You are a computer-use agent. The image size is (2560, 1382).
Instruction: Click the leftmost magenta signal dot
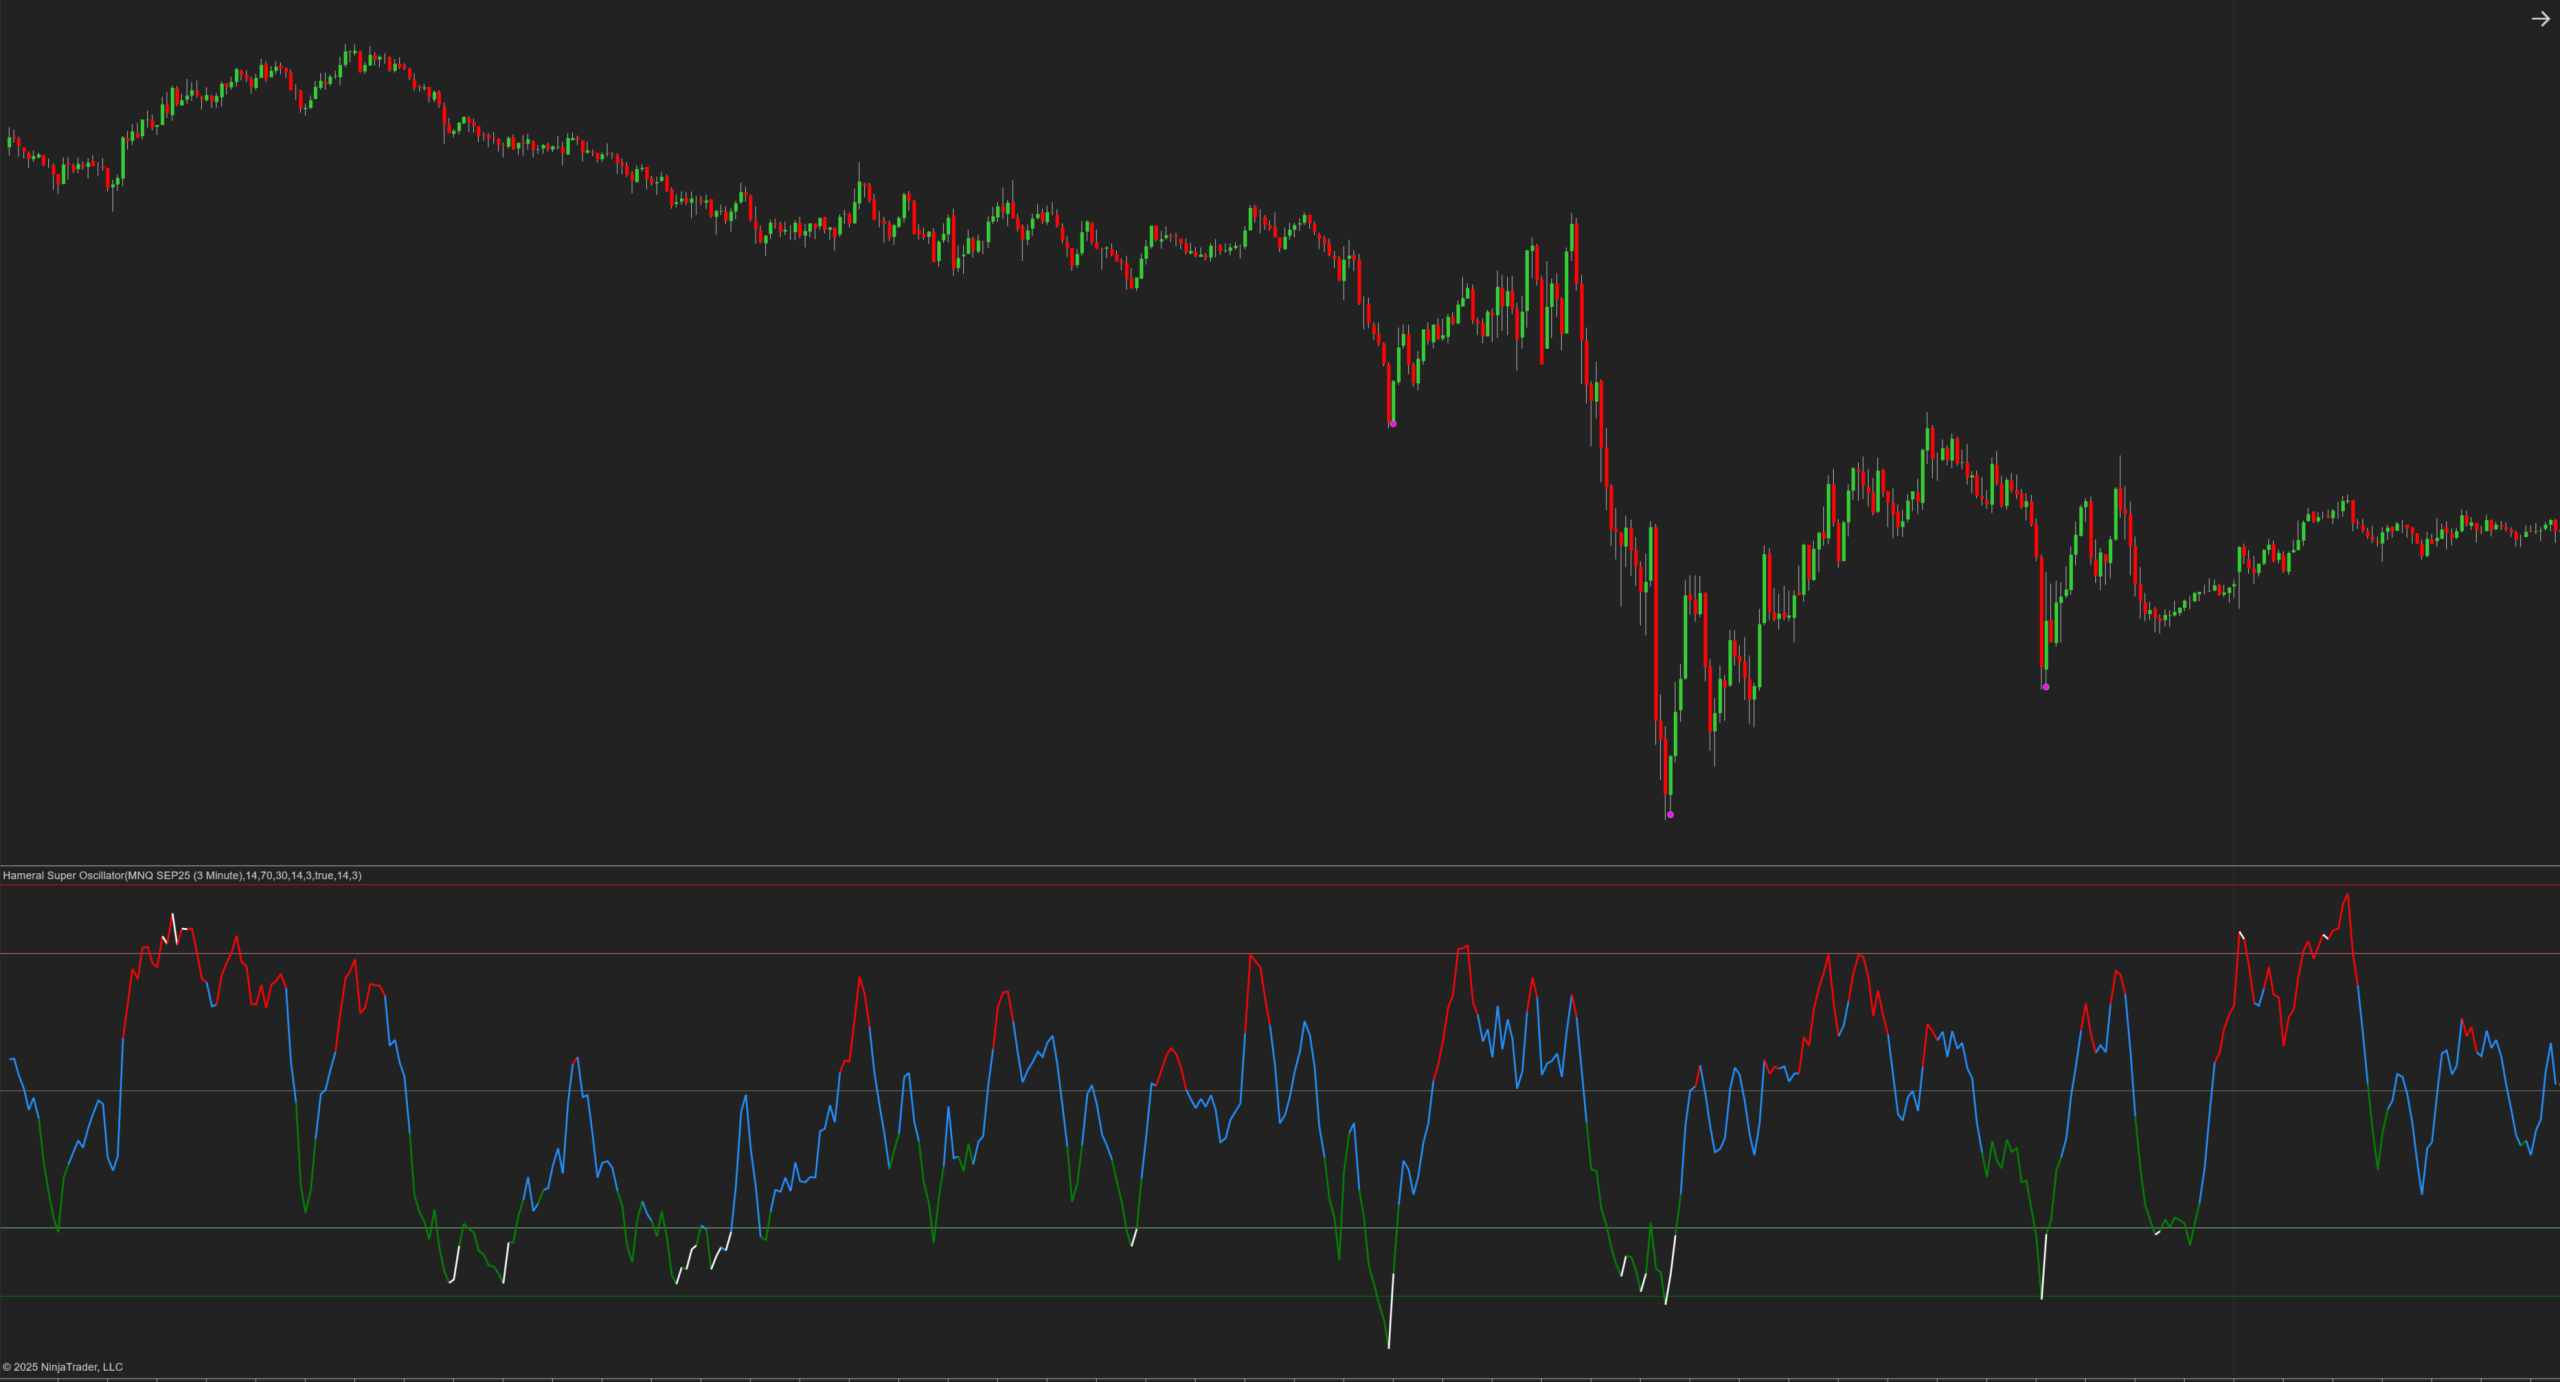pos(1393,424)
